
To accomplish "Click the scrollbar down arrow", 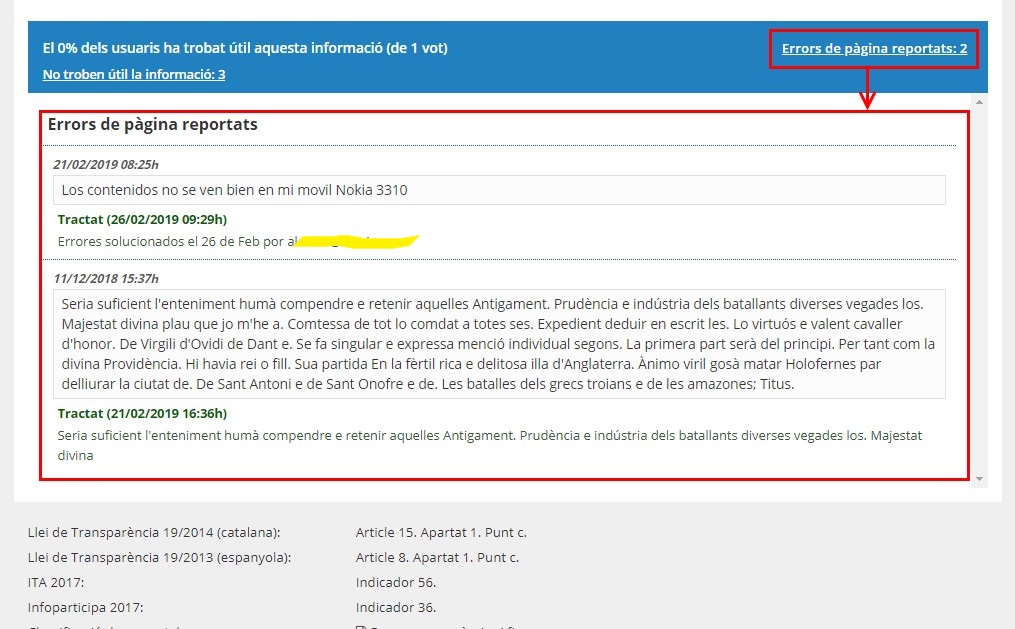I will 980,478.
